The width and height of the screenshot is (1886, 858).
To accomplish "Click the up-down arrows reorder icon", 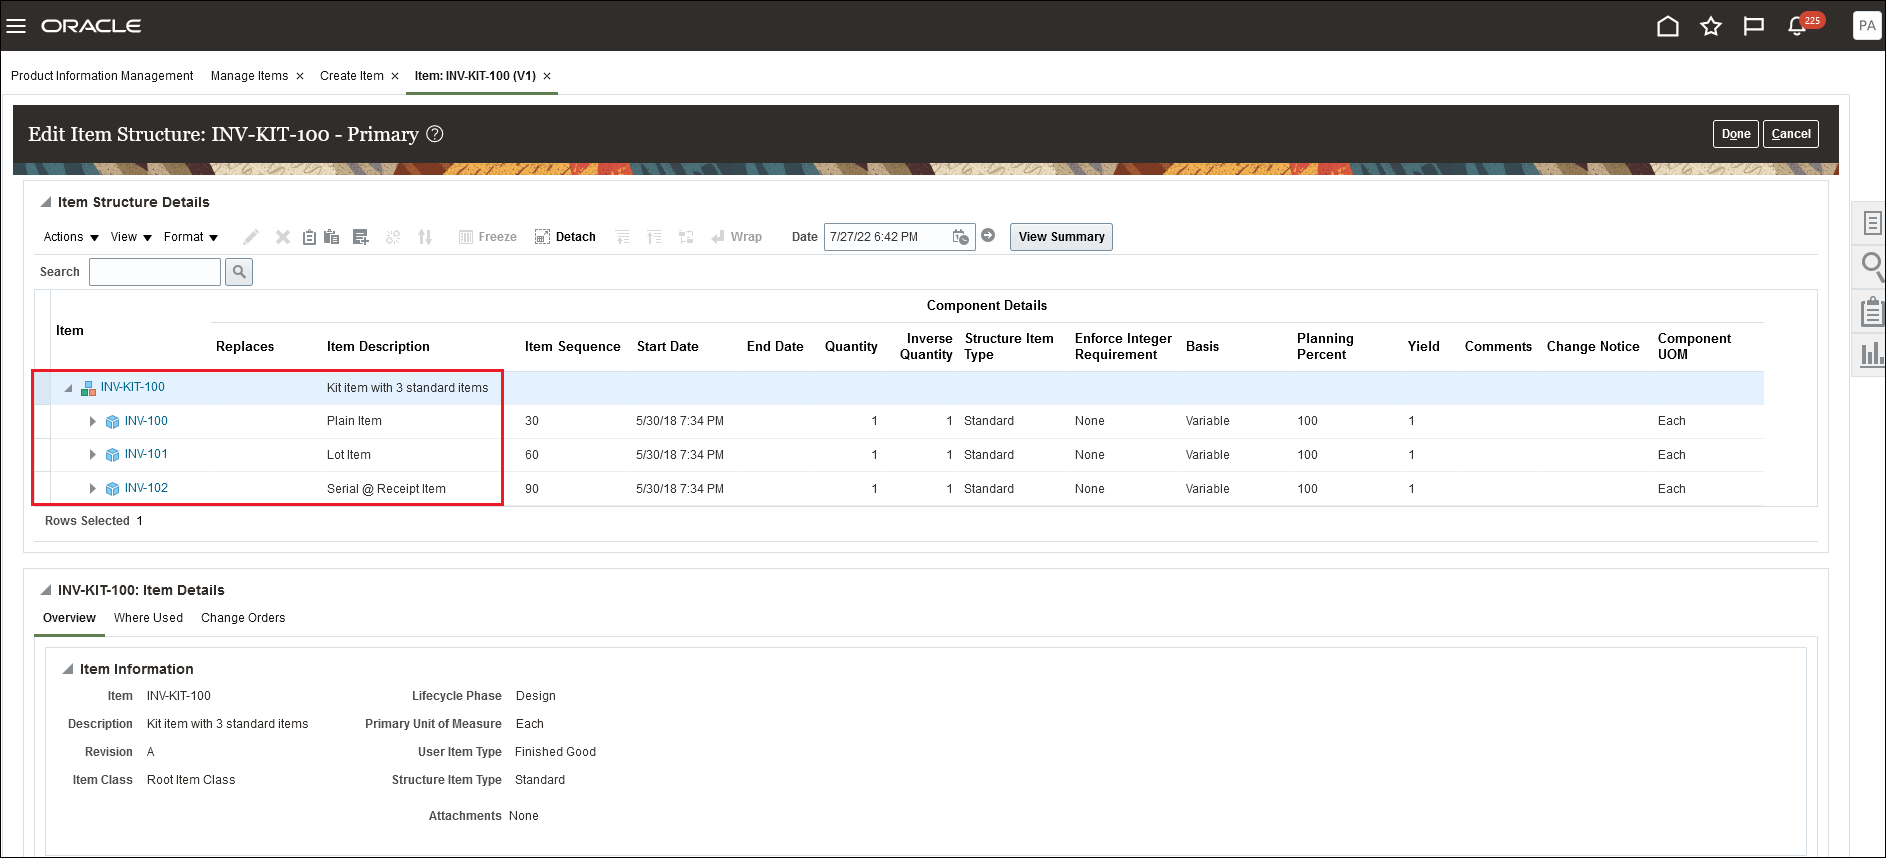I will coord(425,237).
